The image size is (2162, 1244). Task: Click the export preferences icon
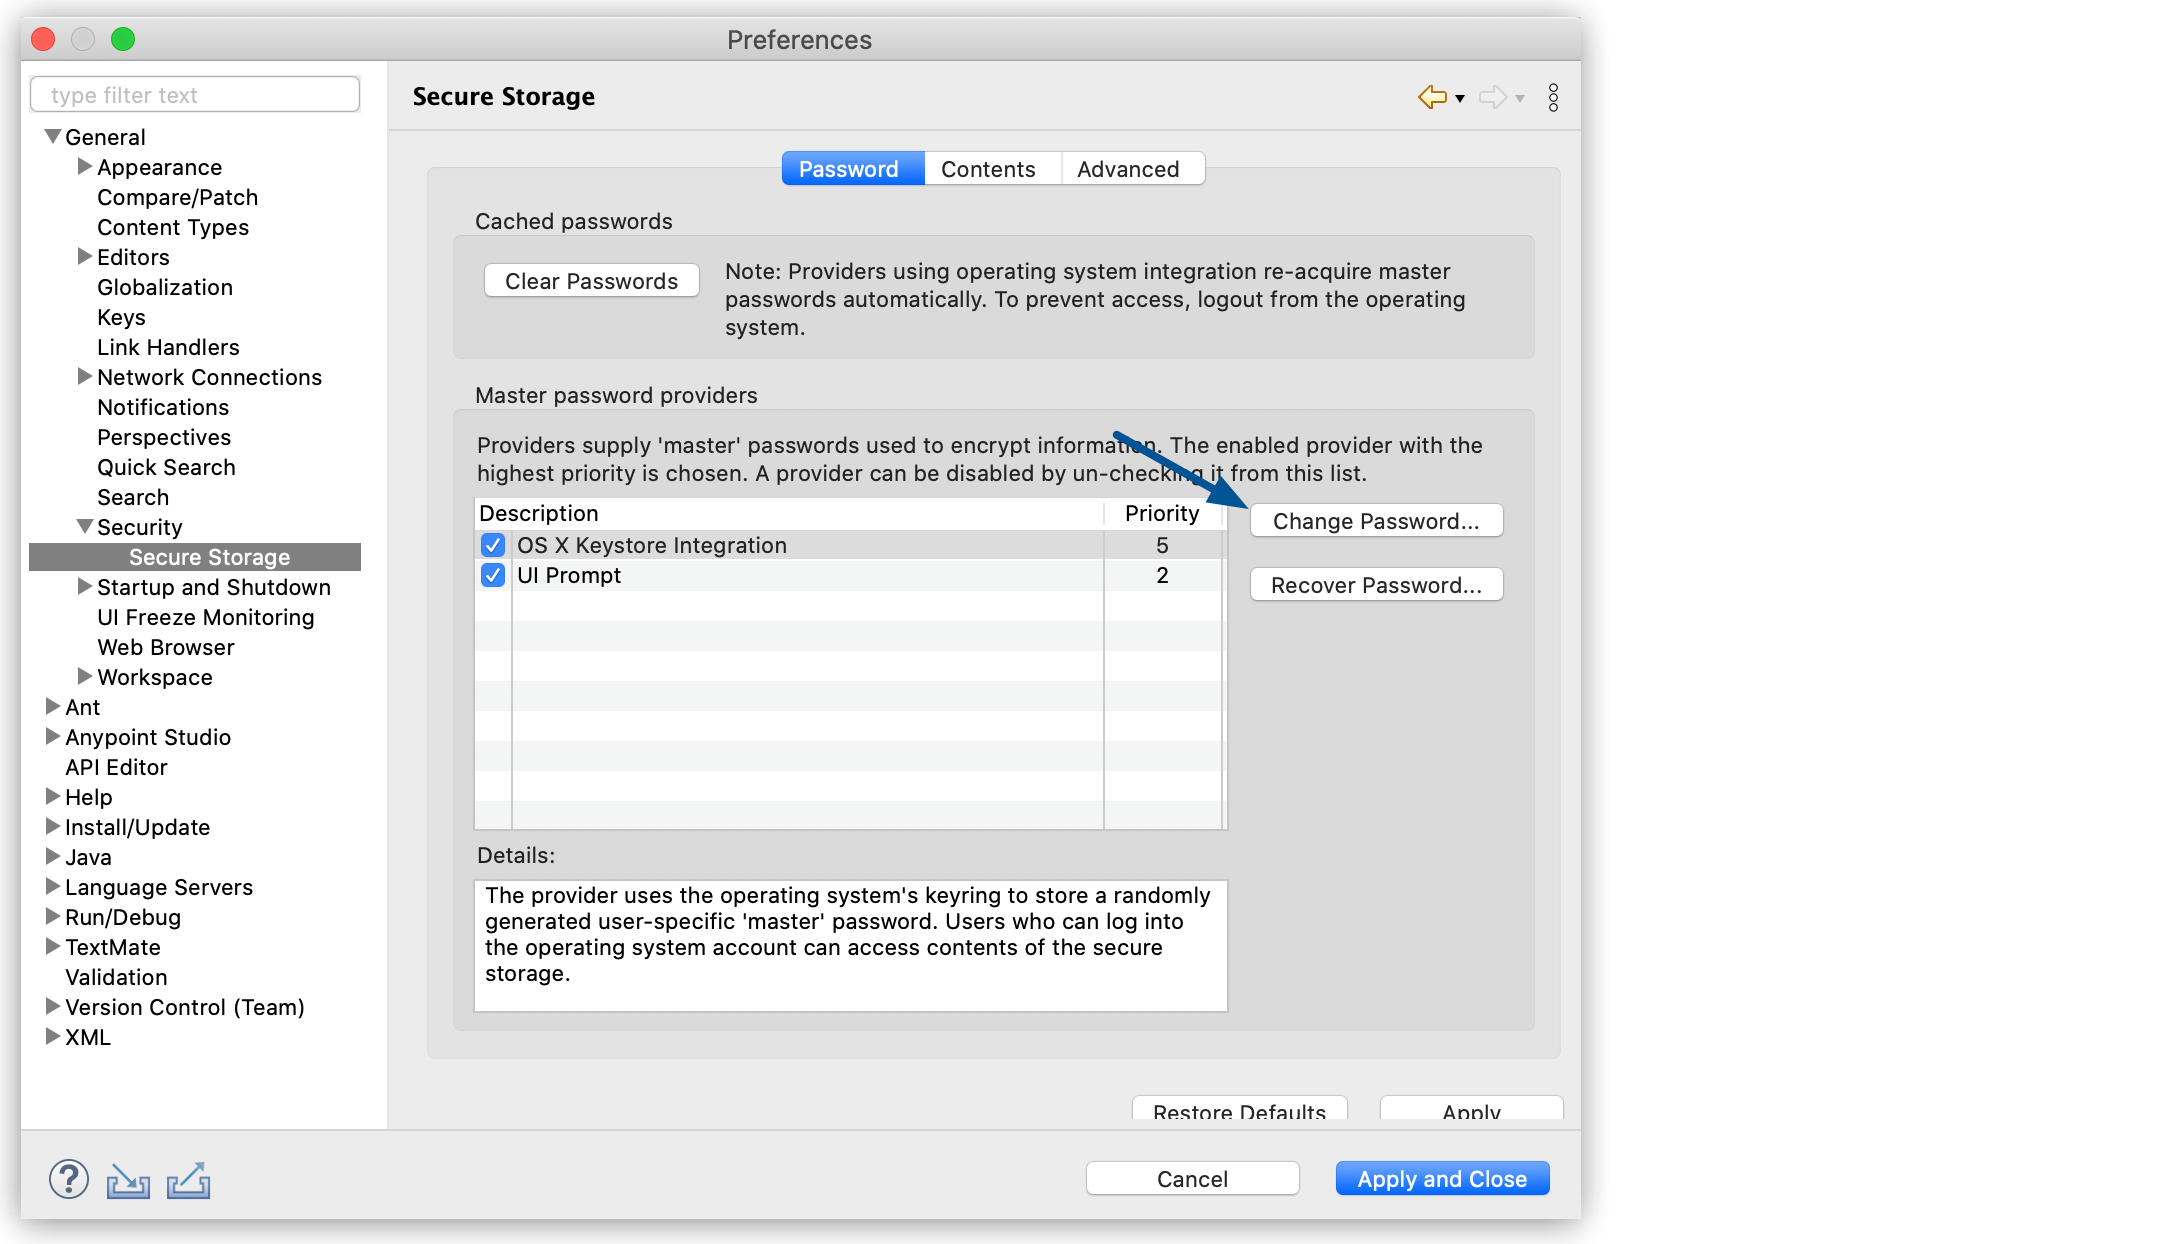click(x=188, y=1180)
